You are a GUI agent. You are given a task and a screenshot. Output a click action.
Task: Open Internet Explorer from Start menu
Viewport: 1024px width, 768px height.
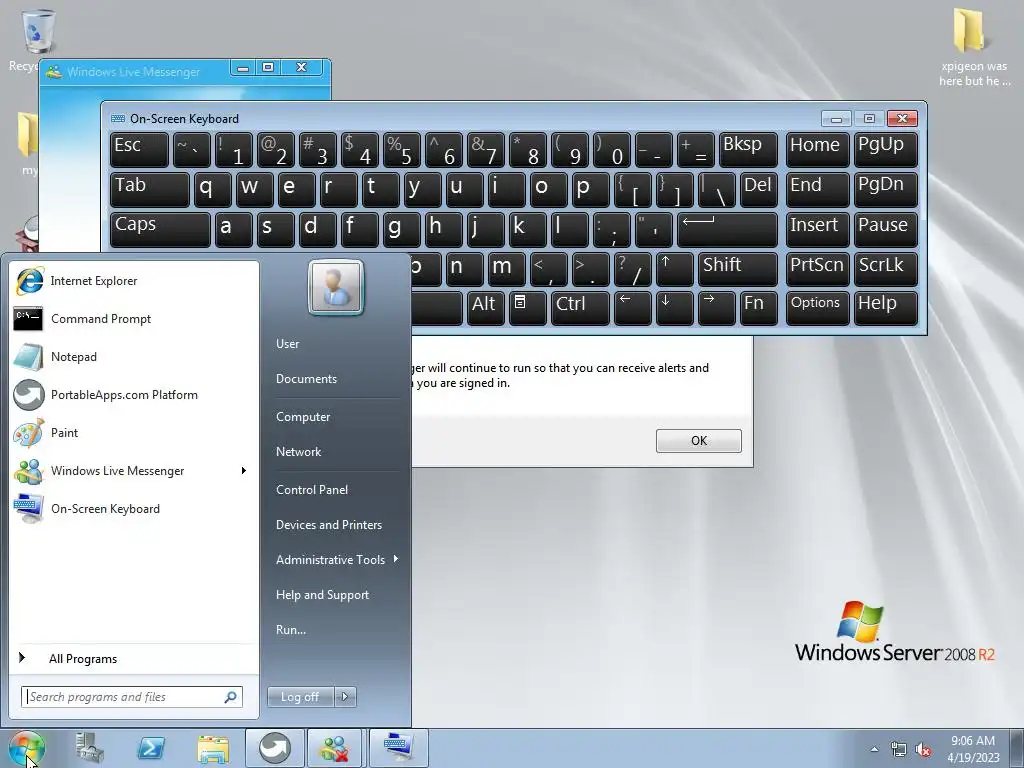point(134,281)
